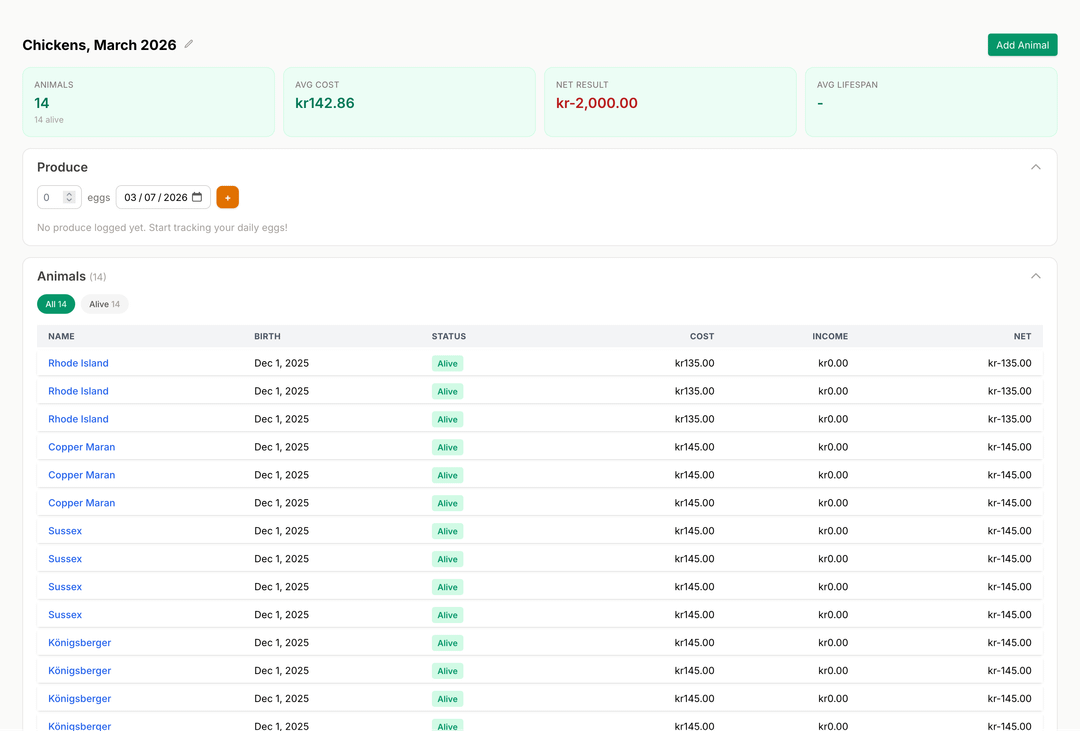The height and width of the screenshot is (731, 1080).
Task: Click the Add Animal button
Action: click(x=1022, y=45)
